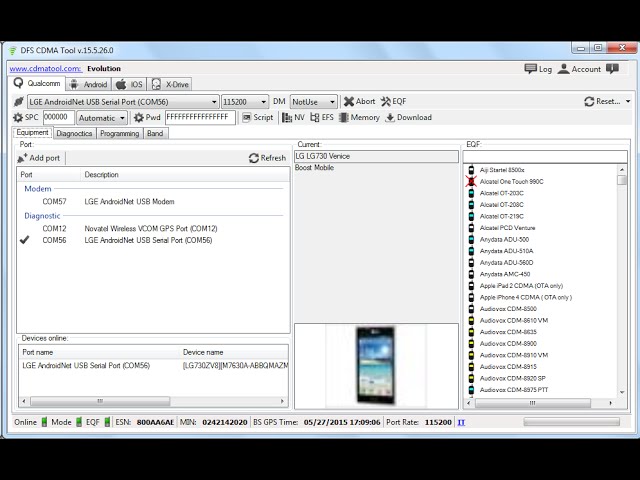This screenshot has width=640, height=480.
Task: Click the feedback speech bubble icon
Action: click(612, 69)
